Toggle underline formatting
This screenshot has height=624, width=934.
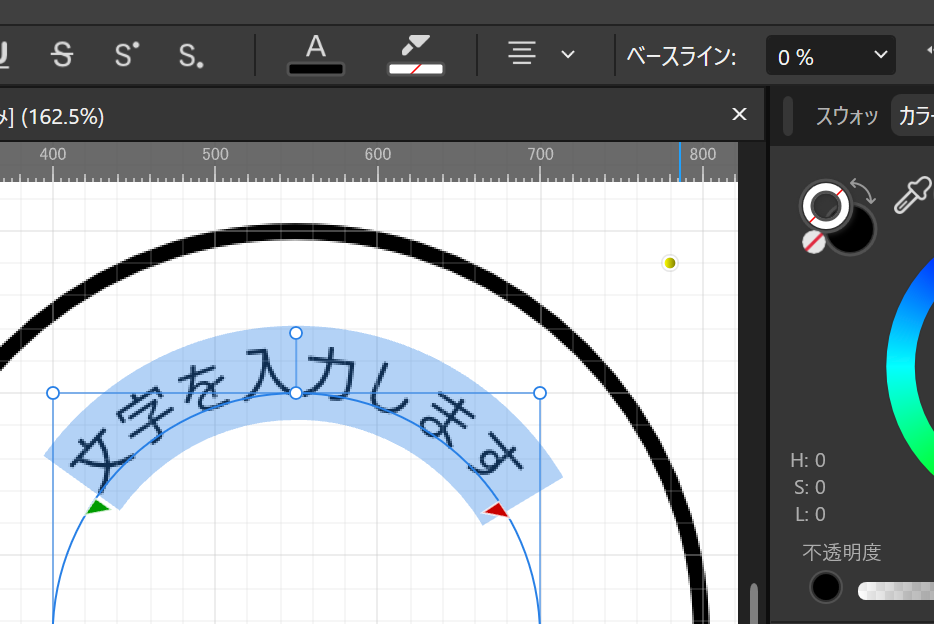tap(4, 55)
